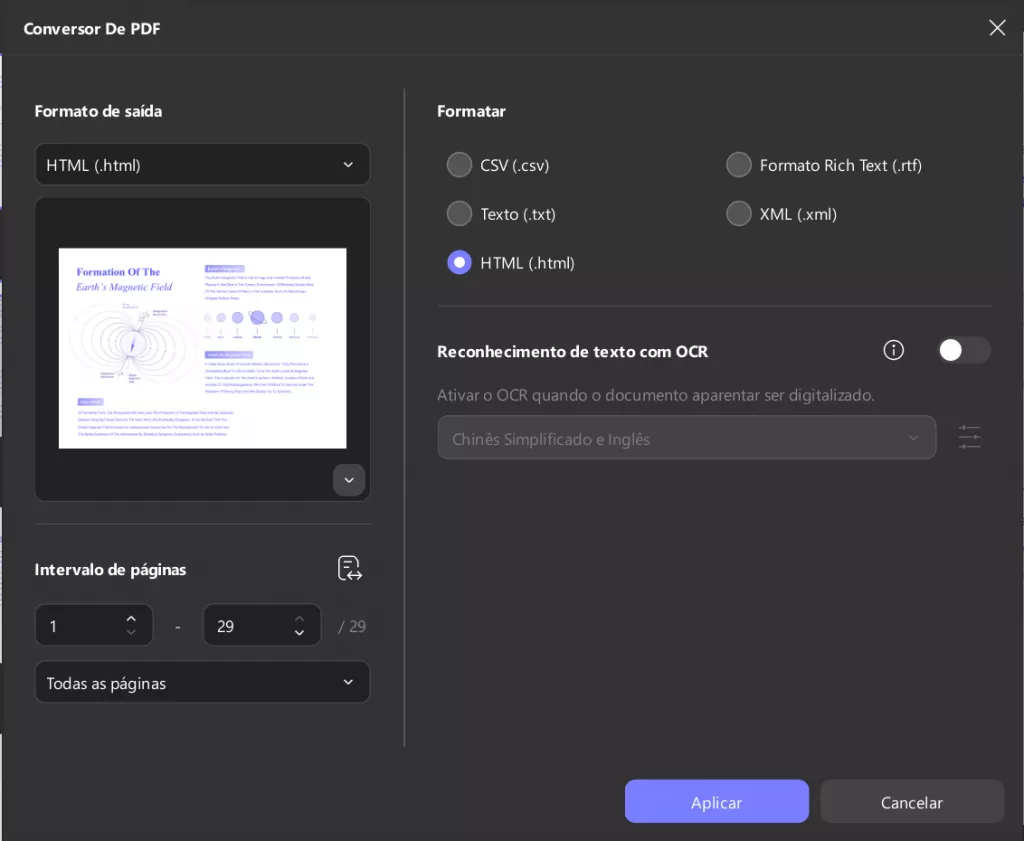Select the XML (.xml) output format
The height and width of the screenshot is (841, 1024).
click(738, 213)
